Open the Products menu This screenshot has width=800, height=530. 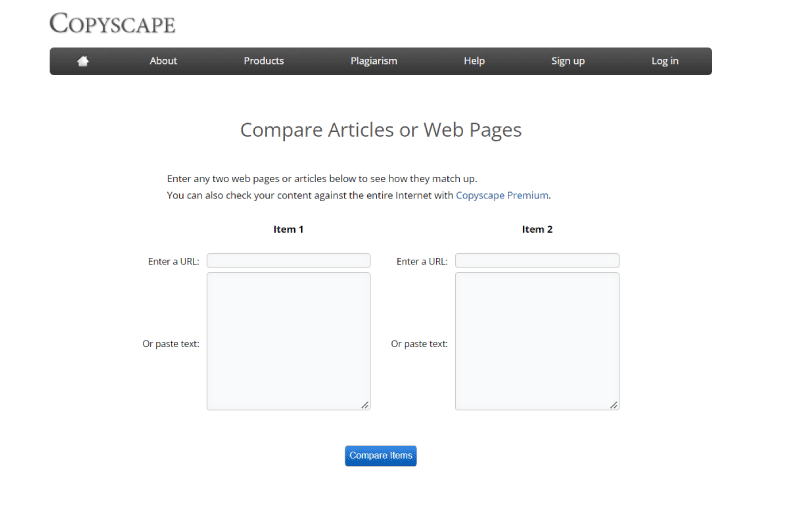pos(264,61)
